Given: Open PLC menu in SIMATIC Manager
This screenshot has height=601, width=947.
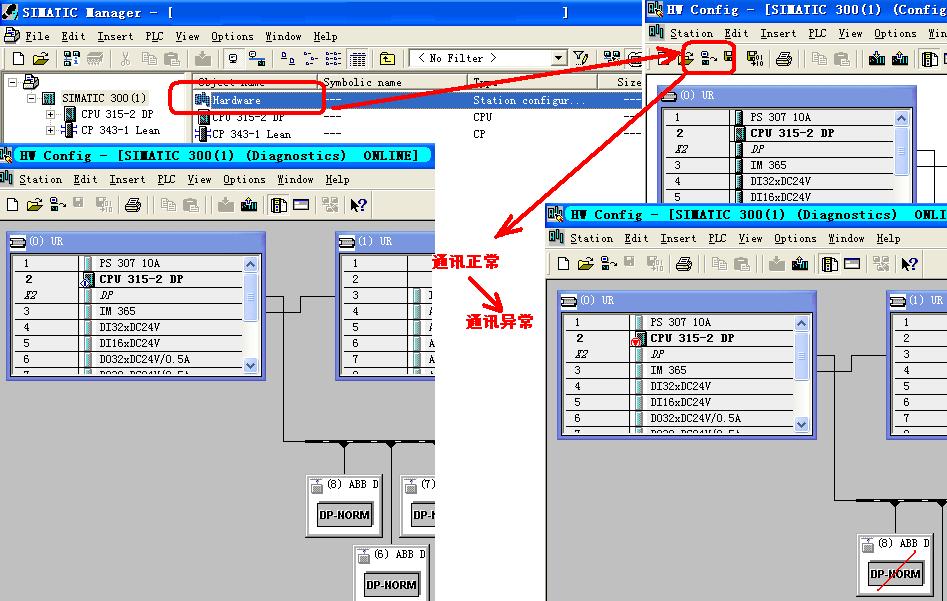Looking at the screenshot, I should click(153, 36).
